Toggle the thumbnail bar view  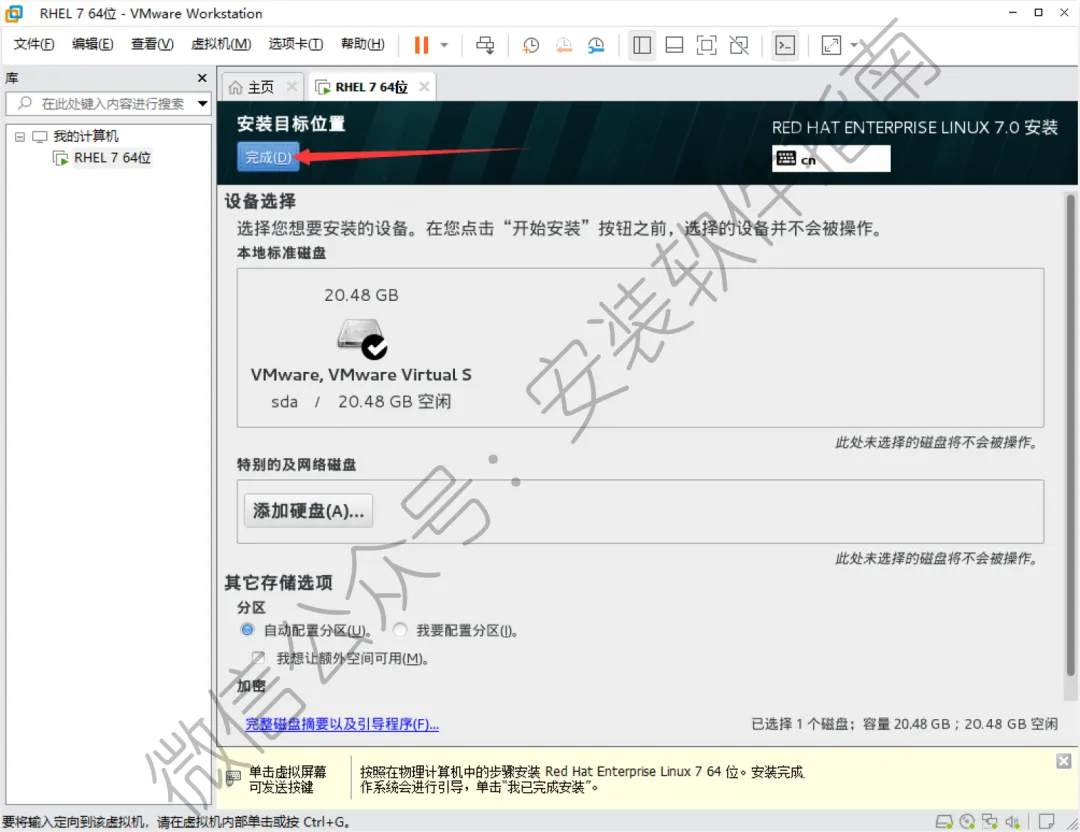click(x=674, y=45)
